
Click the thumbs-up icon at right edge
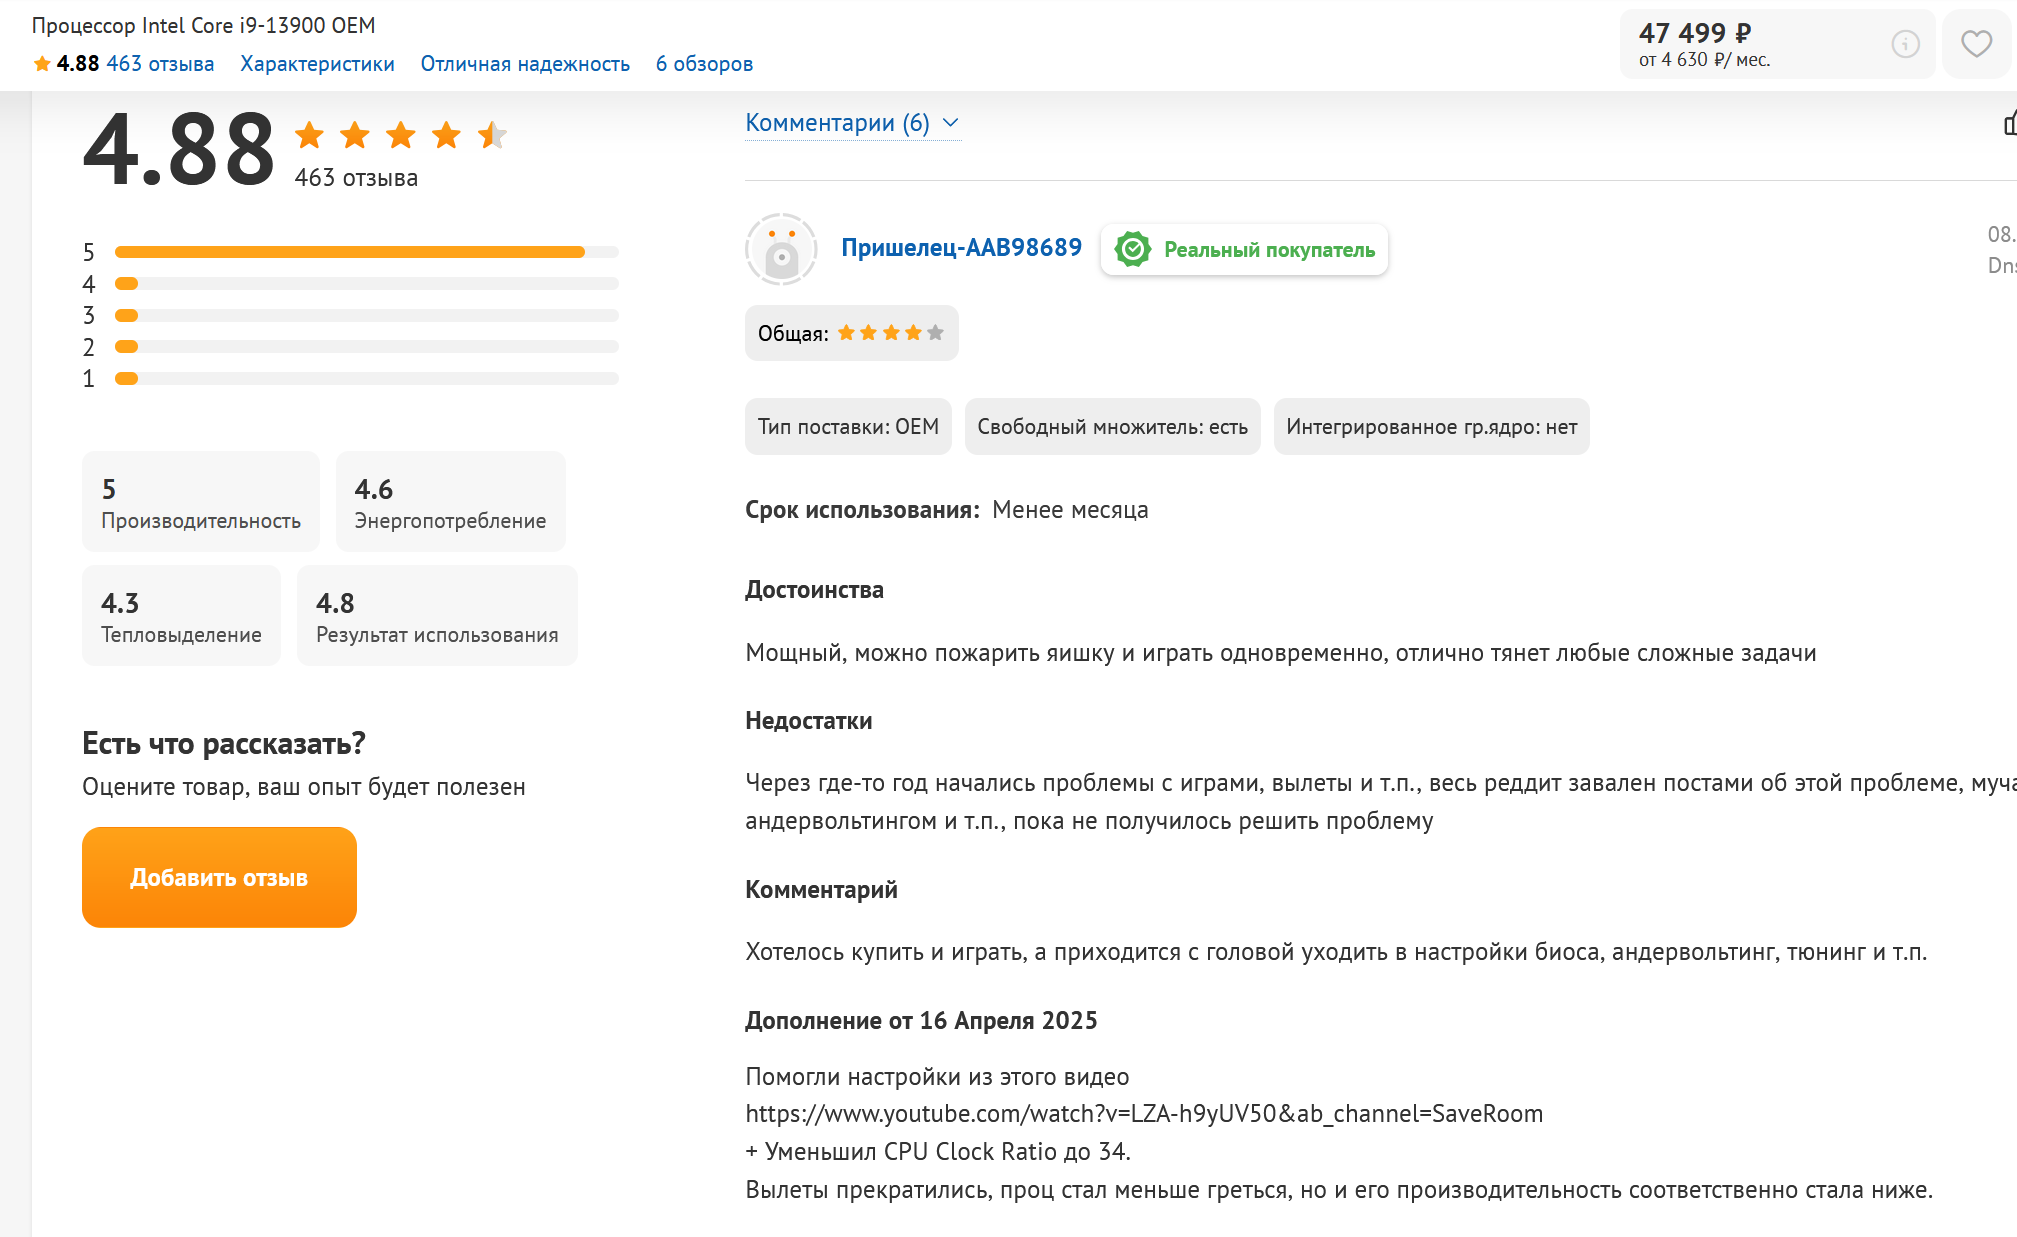2009,123
